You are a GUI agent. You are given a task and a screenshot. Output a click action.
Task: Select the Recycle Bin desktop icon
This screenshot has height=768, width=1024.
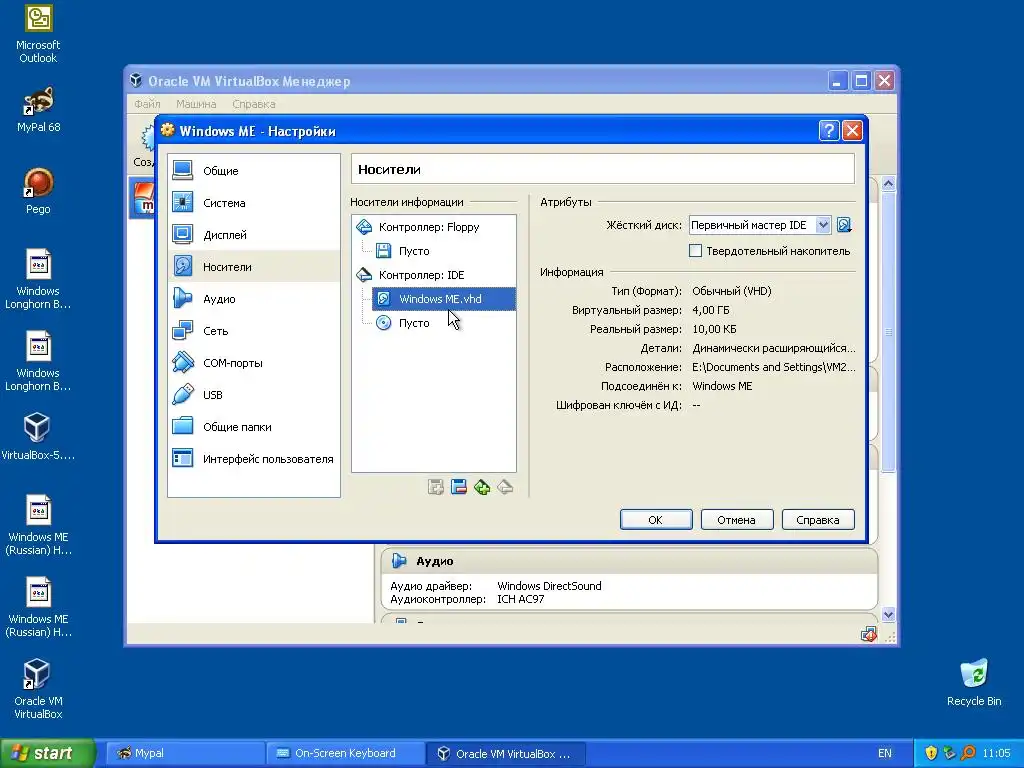pos(974,683)
